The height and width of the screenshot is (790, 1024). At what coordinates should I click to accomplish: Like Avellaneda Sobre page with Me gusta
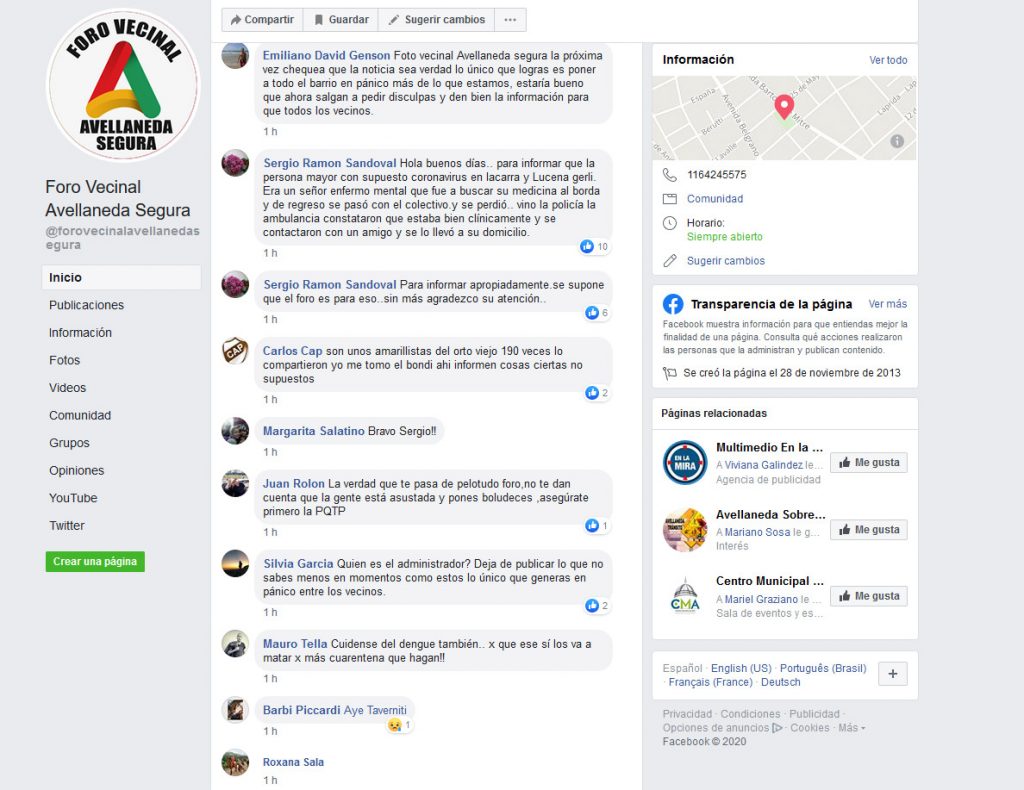click(869, 529)
